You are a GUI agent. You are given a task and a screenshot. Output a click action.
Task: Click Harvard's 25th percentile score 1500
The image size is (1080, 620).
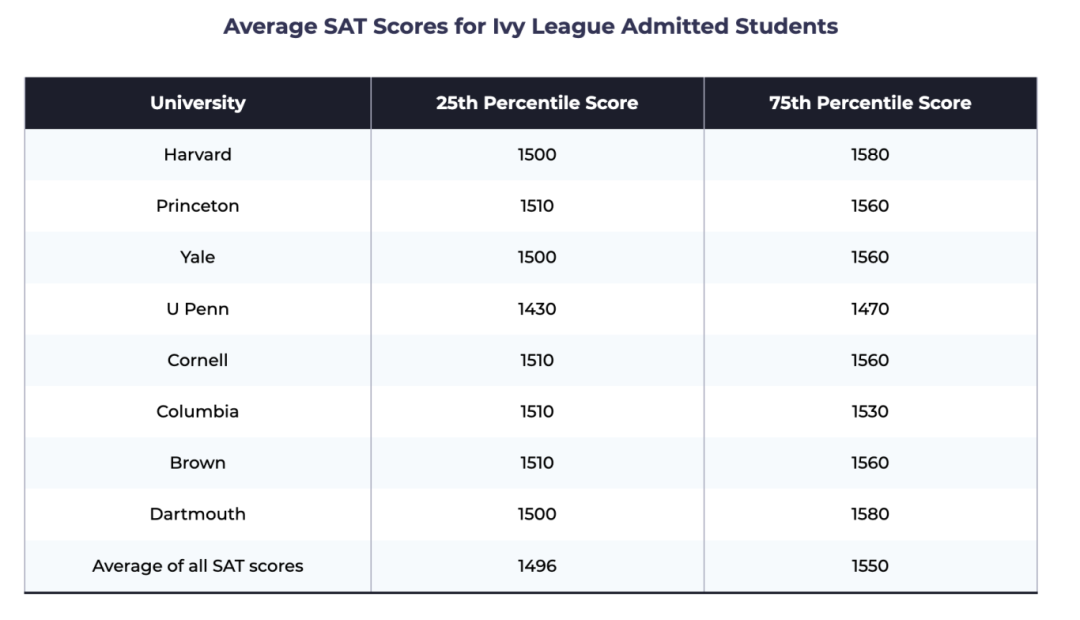pos(536,155)
